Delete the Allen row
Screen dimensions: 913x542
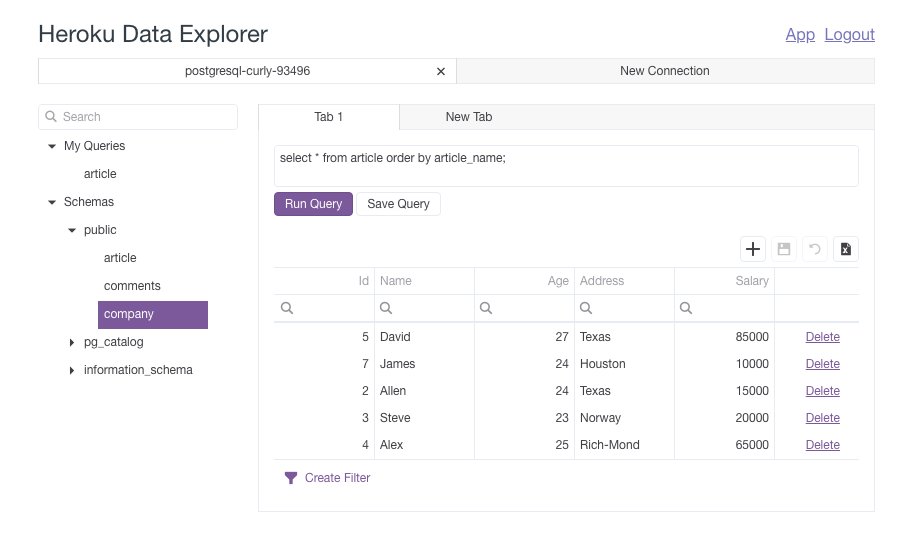pyautogui.click(x=822, y=391)
